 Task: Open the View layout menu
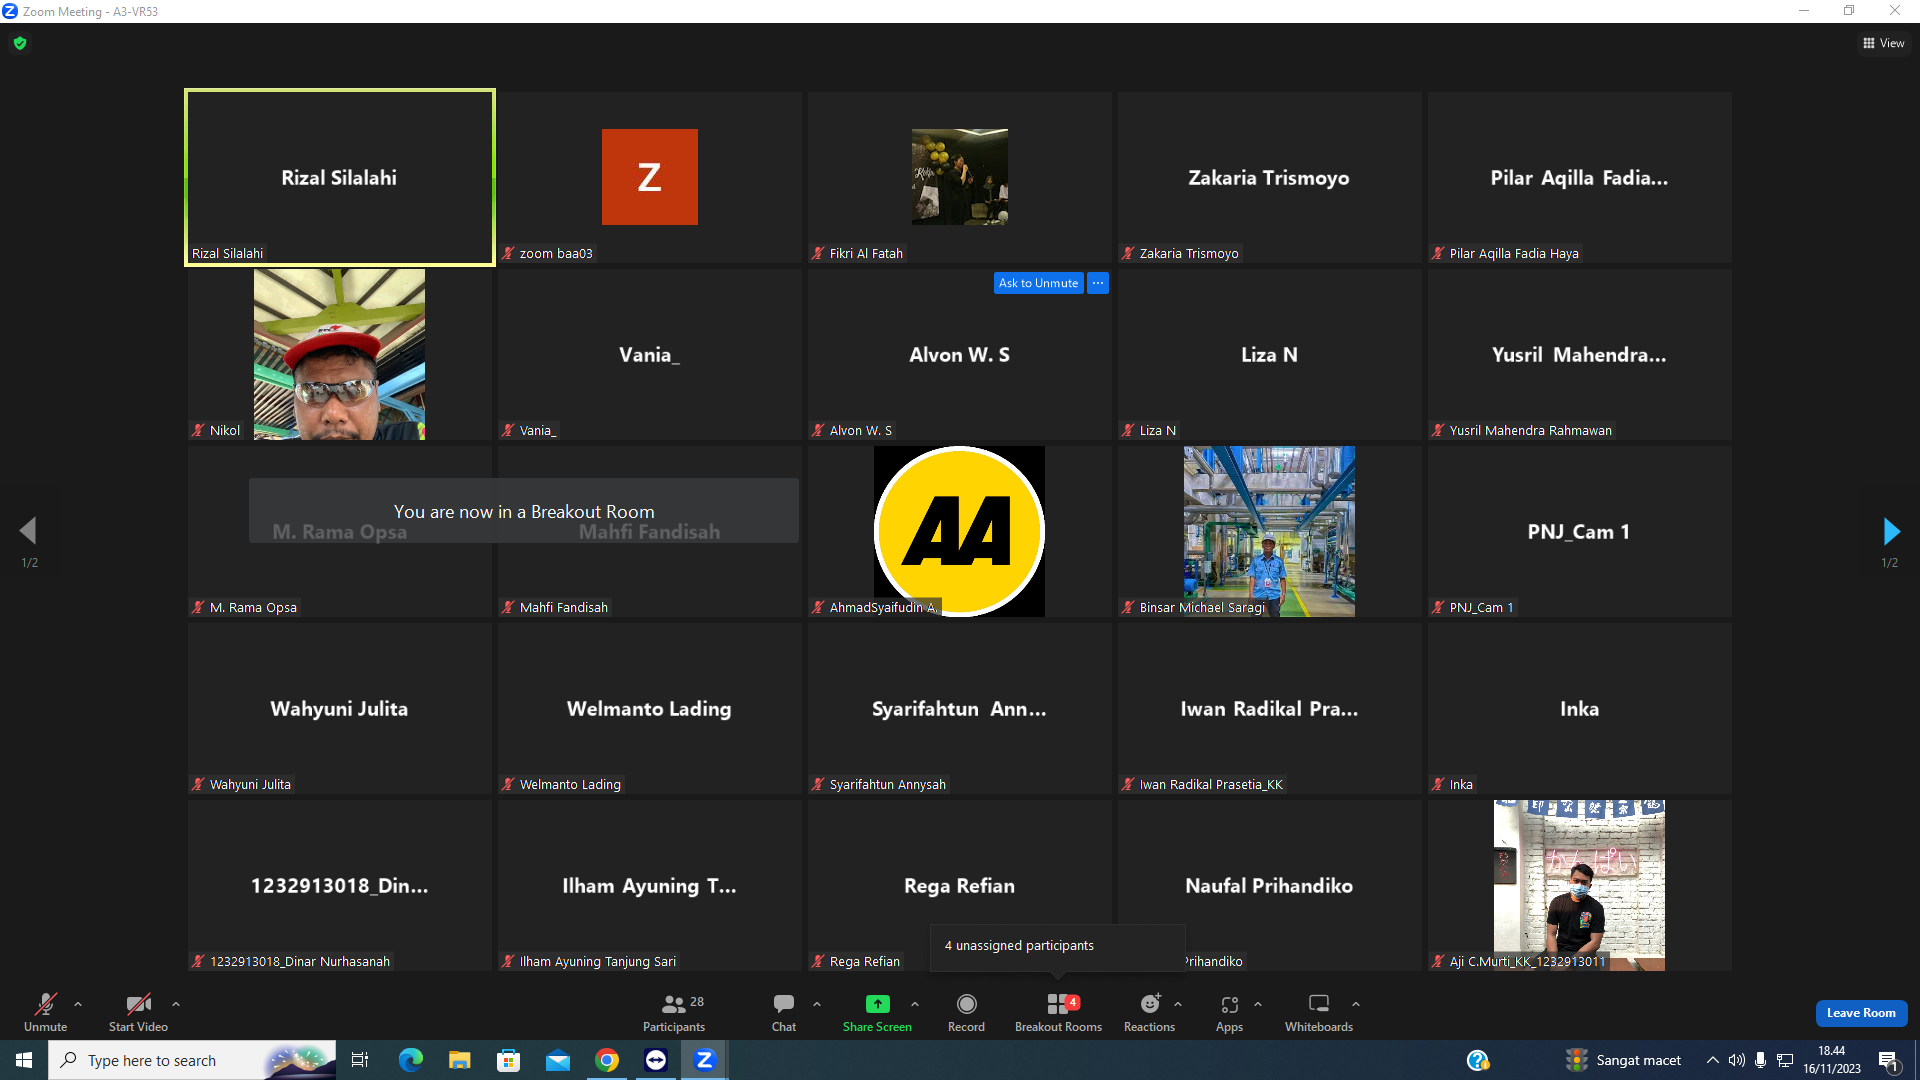(1883, 43)
